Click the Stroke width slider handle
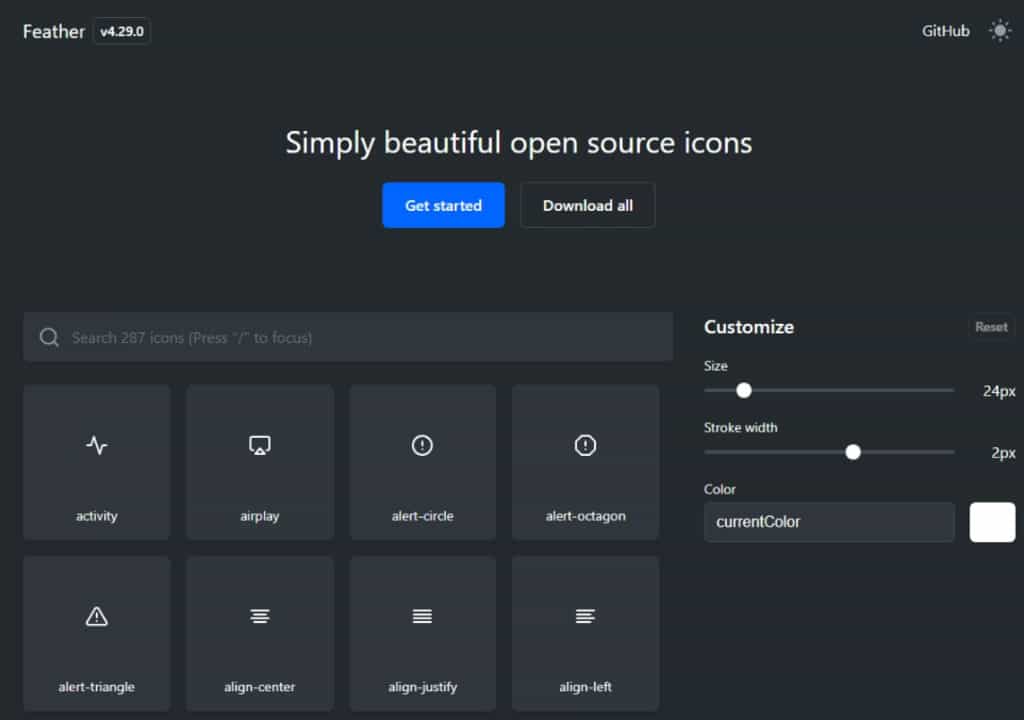The height and width of the screenshot is (720, 1024). pyautogui.click(x=853, y=452)
